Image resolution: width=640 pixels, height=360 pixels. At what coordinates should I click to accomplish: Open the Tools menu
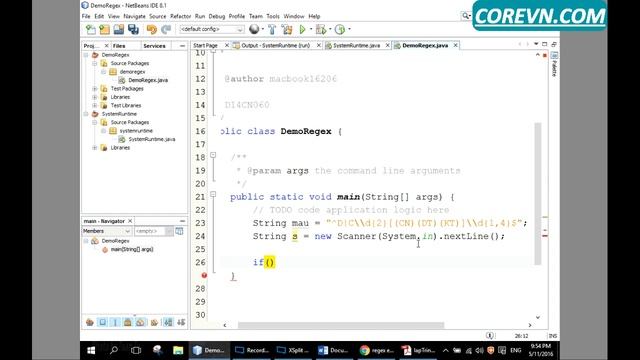(x=273, y=16)
